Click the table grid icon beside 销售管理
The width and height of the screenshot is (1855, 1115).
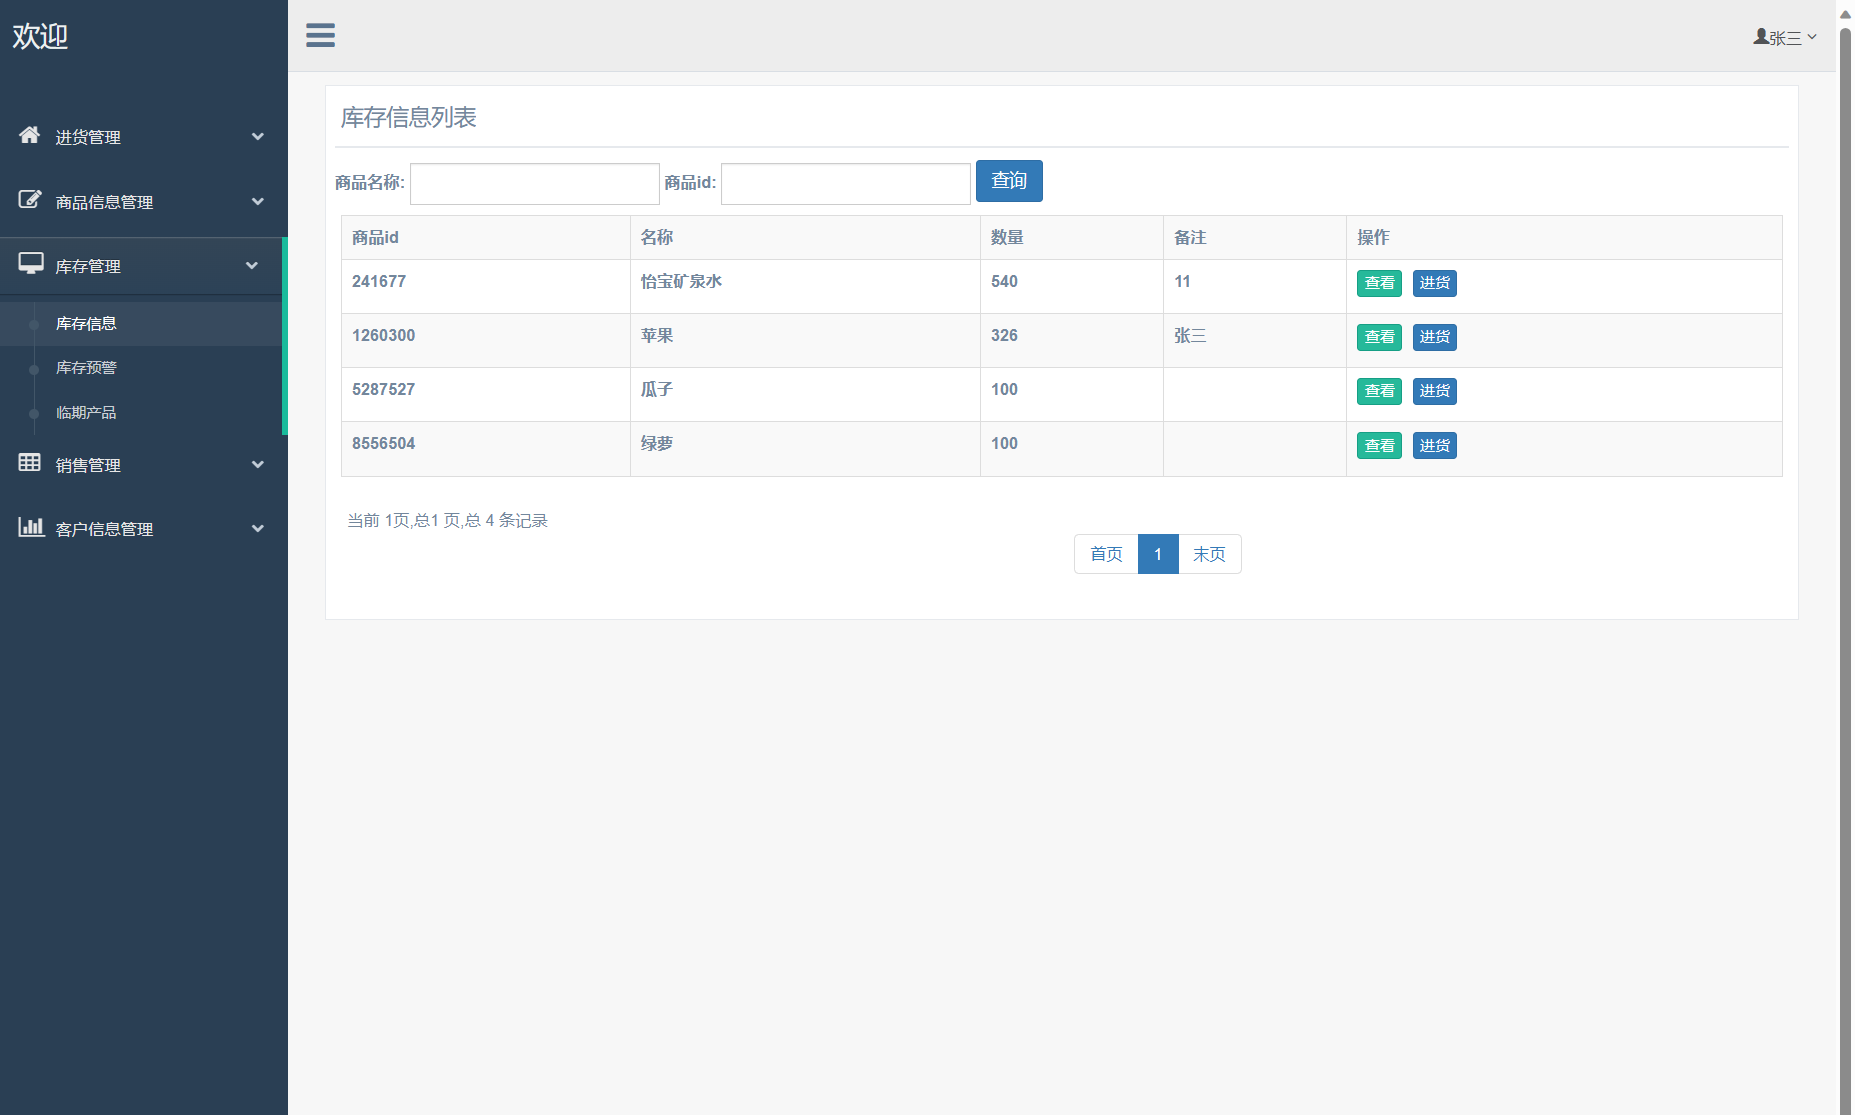click(30, 463)
